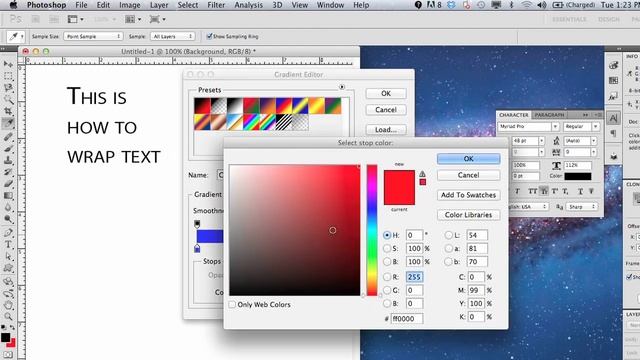Screen dimensions: 640x360
Task: Select the Lab a radio button
Action: pyautogui.click(x=449, y=248)
